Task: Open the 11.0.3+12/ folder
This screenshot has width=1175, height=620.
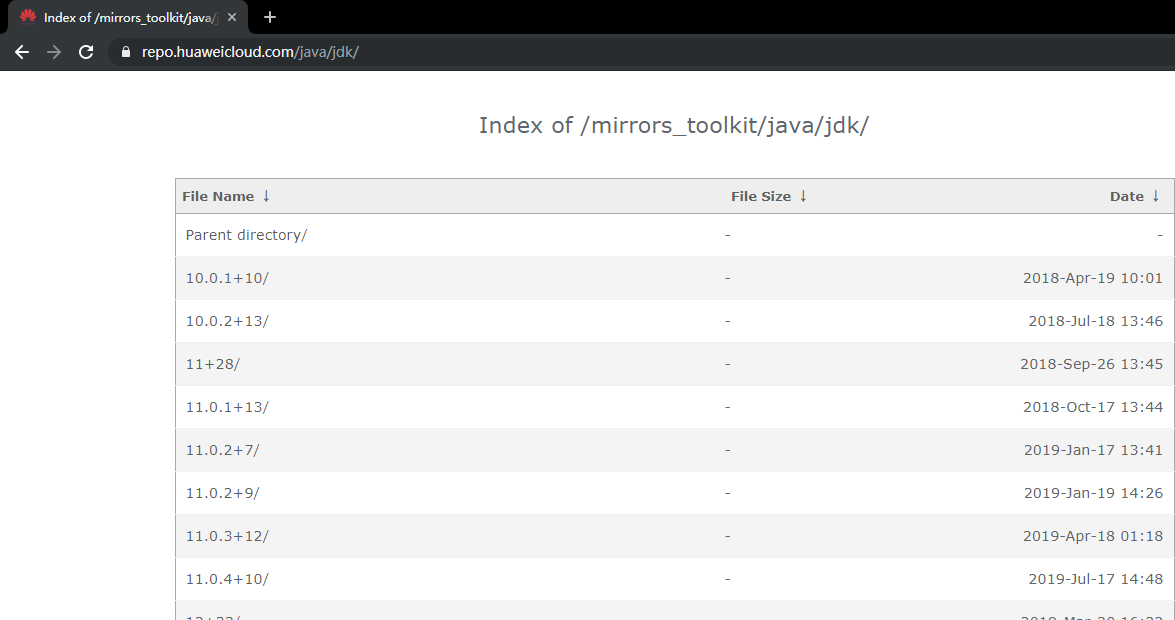Action: 227,536
